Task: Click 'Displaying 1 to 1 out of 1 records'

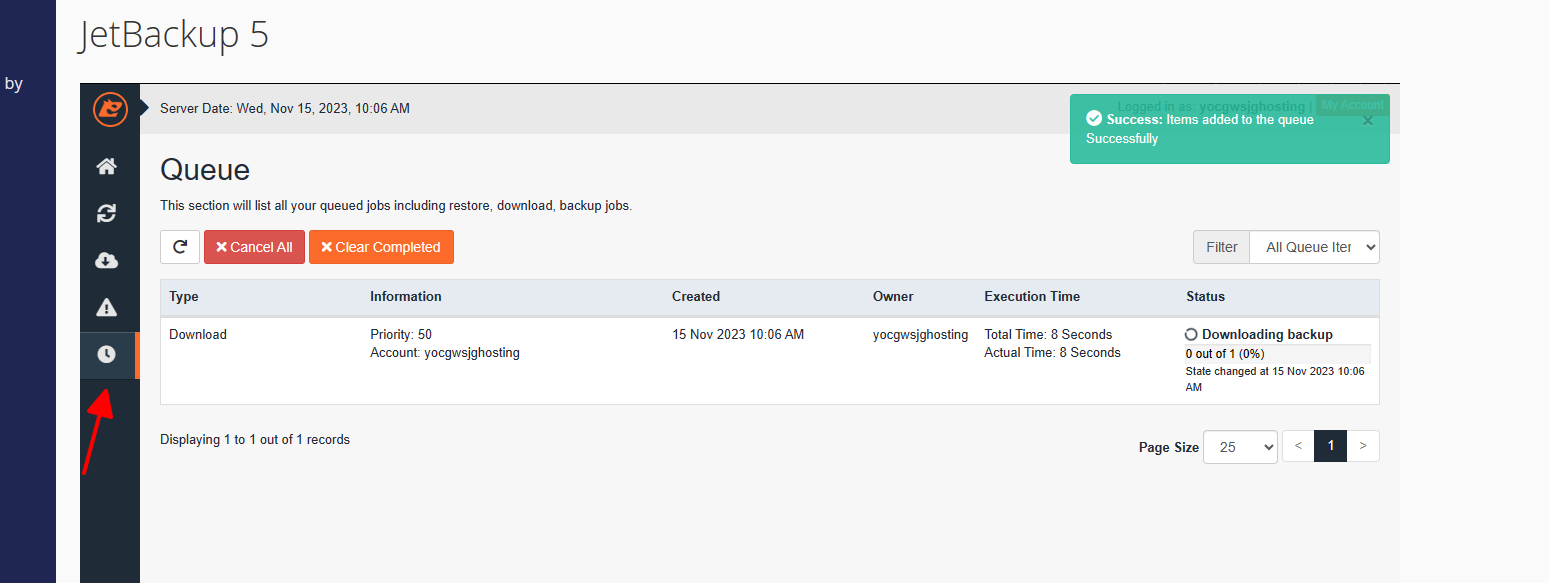Action: coord(255,439)
